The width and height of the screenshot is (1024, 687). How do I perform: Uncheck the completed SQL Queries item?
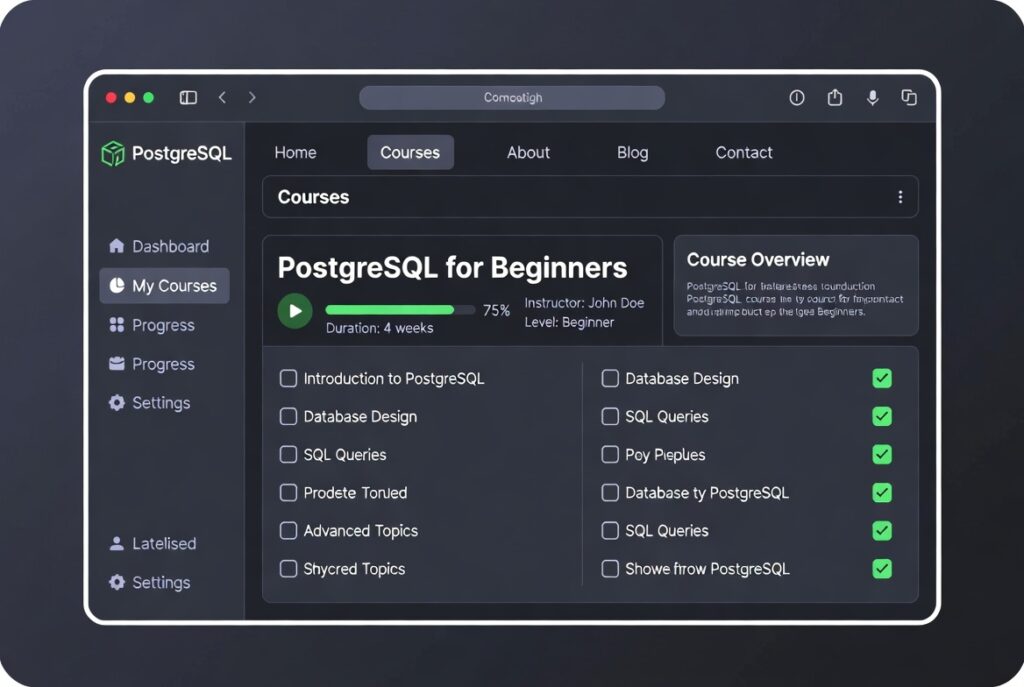click(881, 416)
